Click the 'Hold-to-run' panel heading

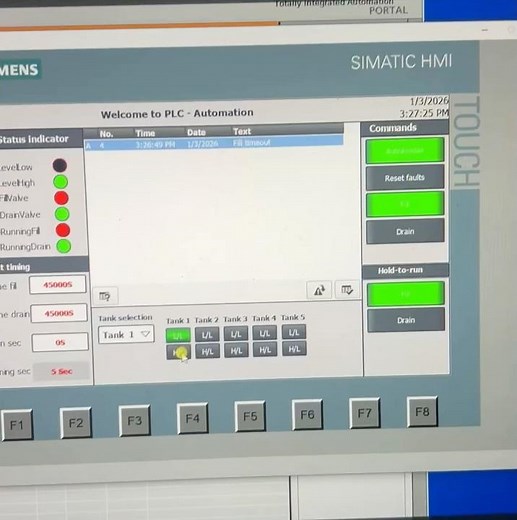coord(400,270)
